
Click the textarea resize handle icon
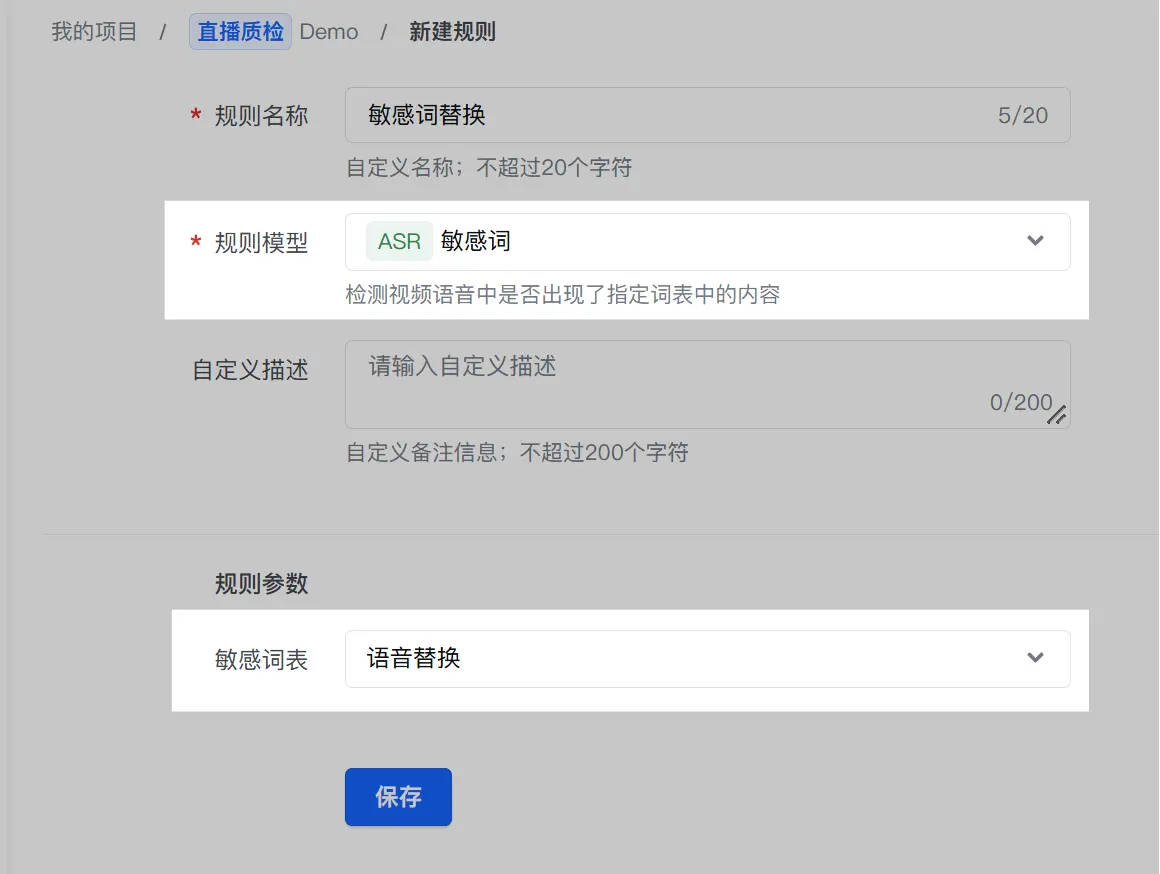(1056, 414)
